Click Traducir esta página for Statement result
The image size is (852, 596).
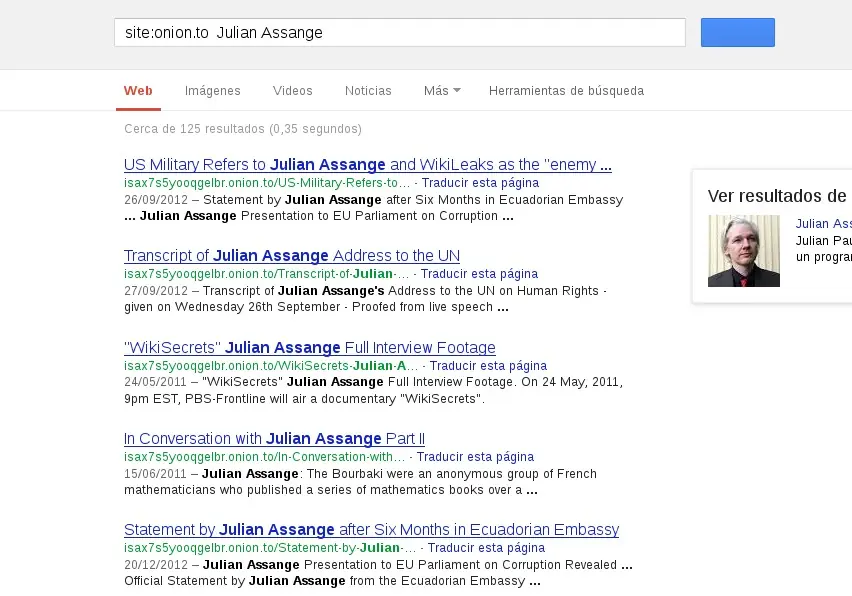point(486,548)
